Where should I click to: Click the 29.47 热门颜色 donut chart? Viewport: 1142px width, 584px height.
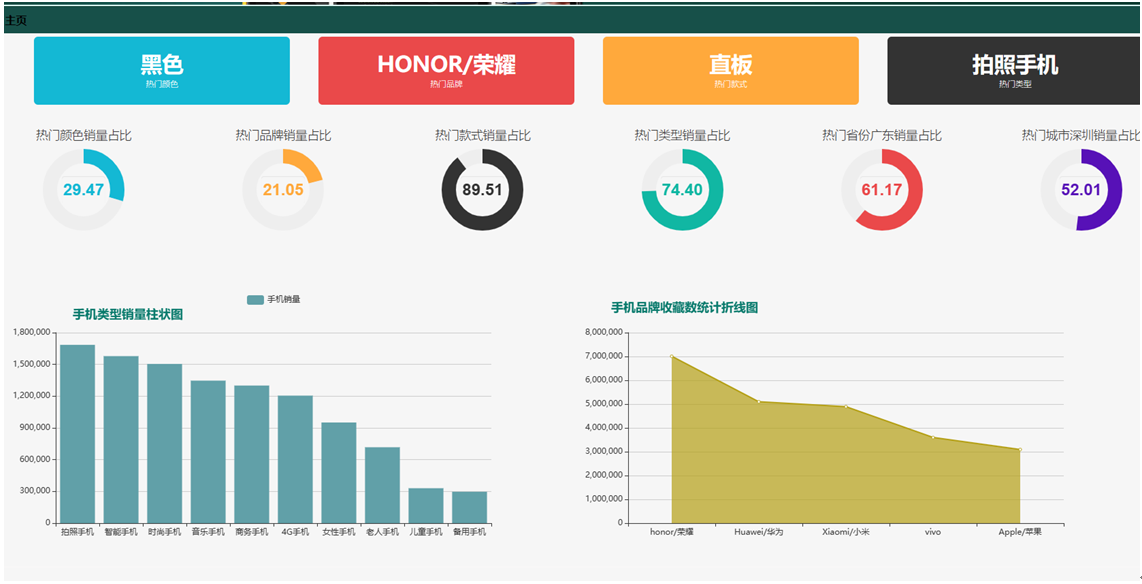pos(83,190)
